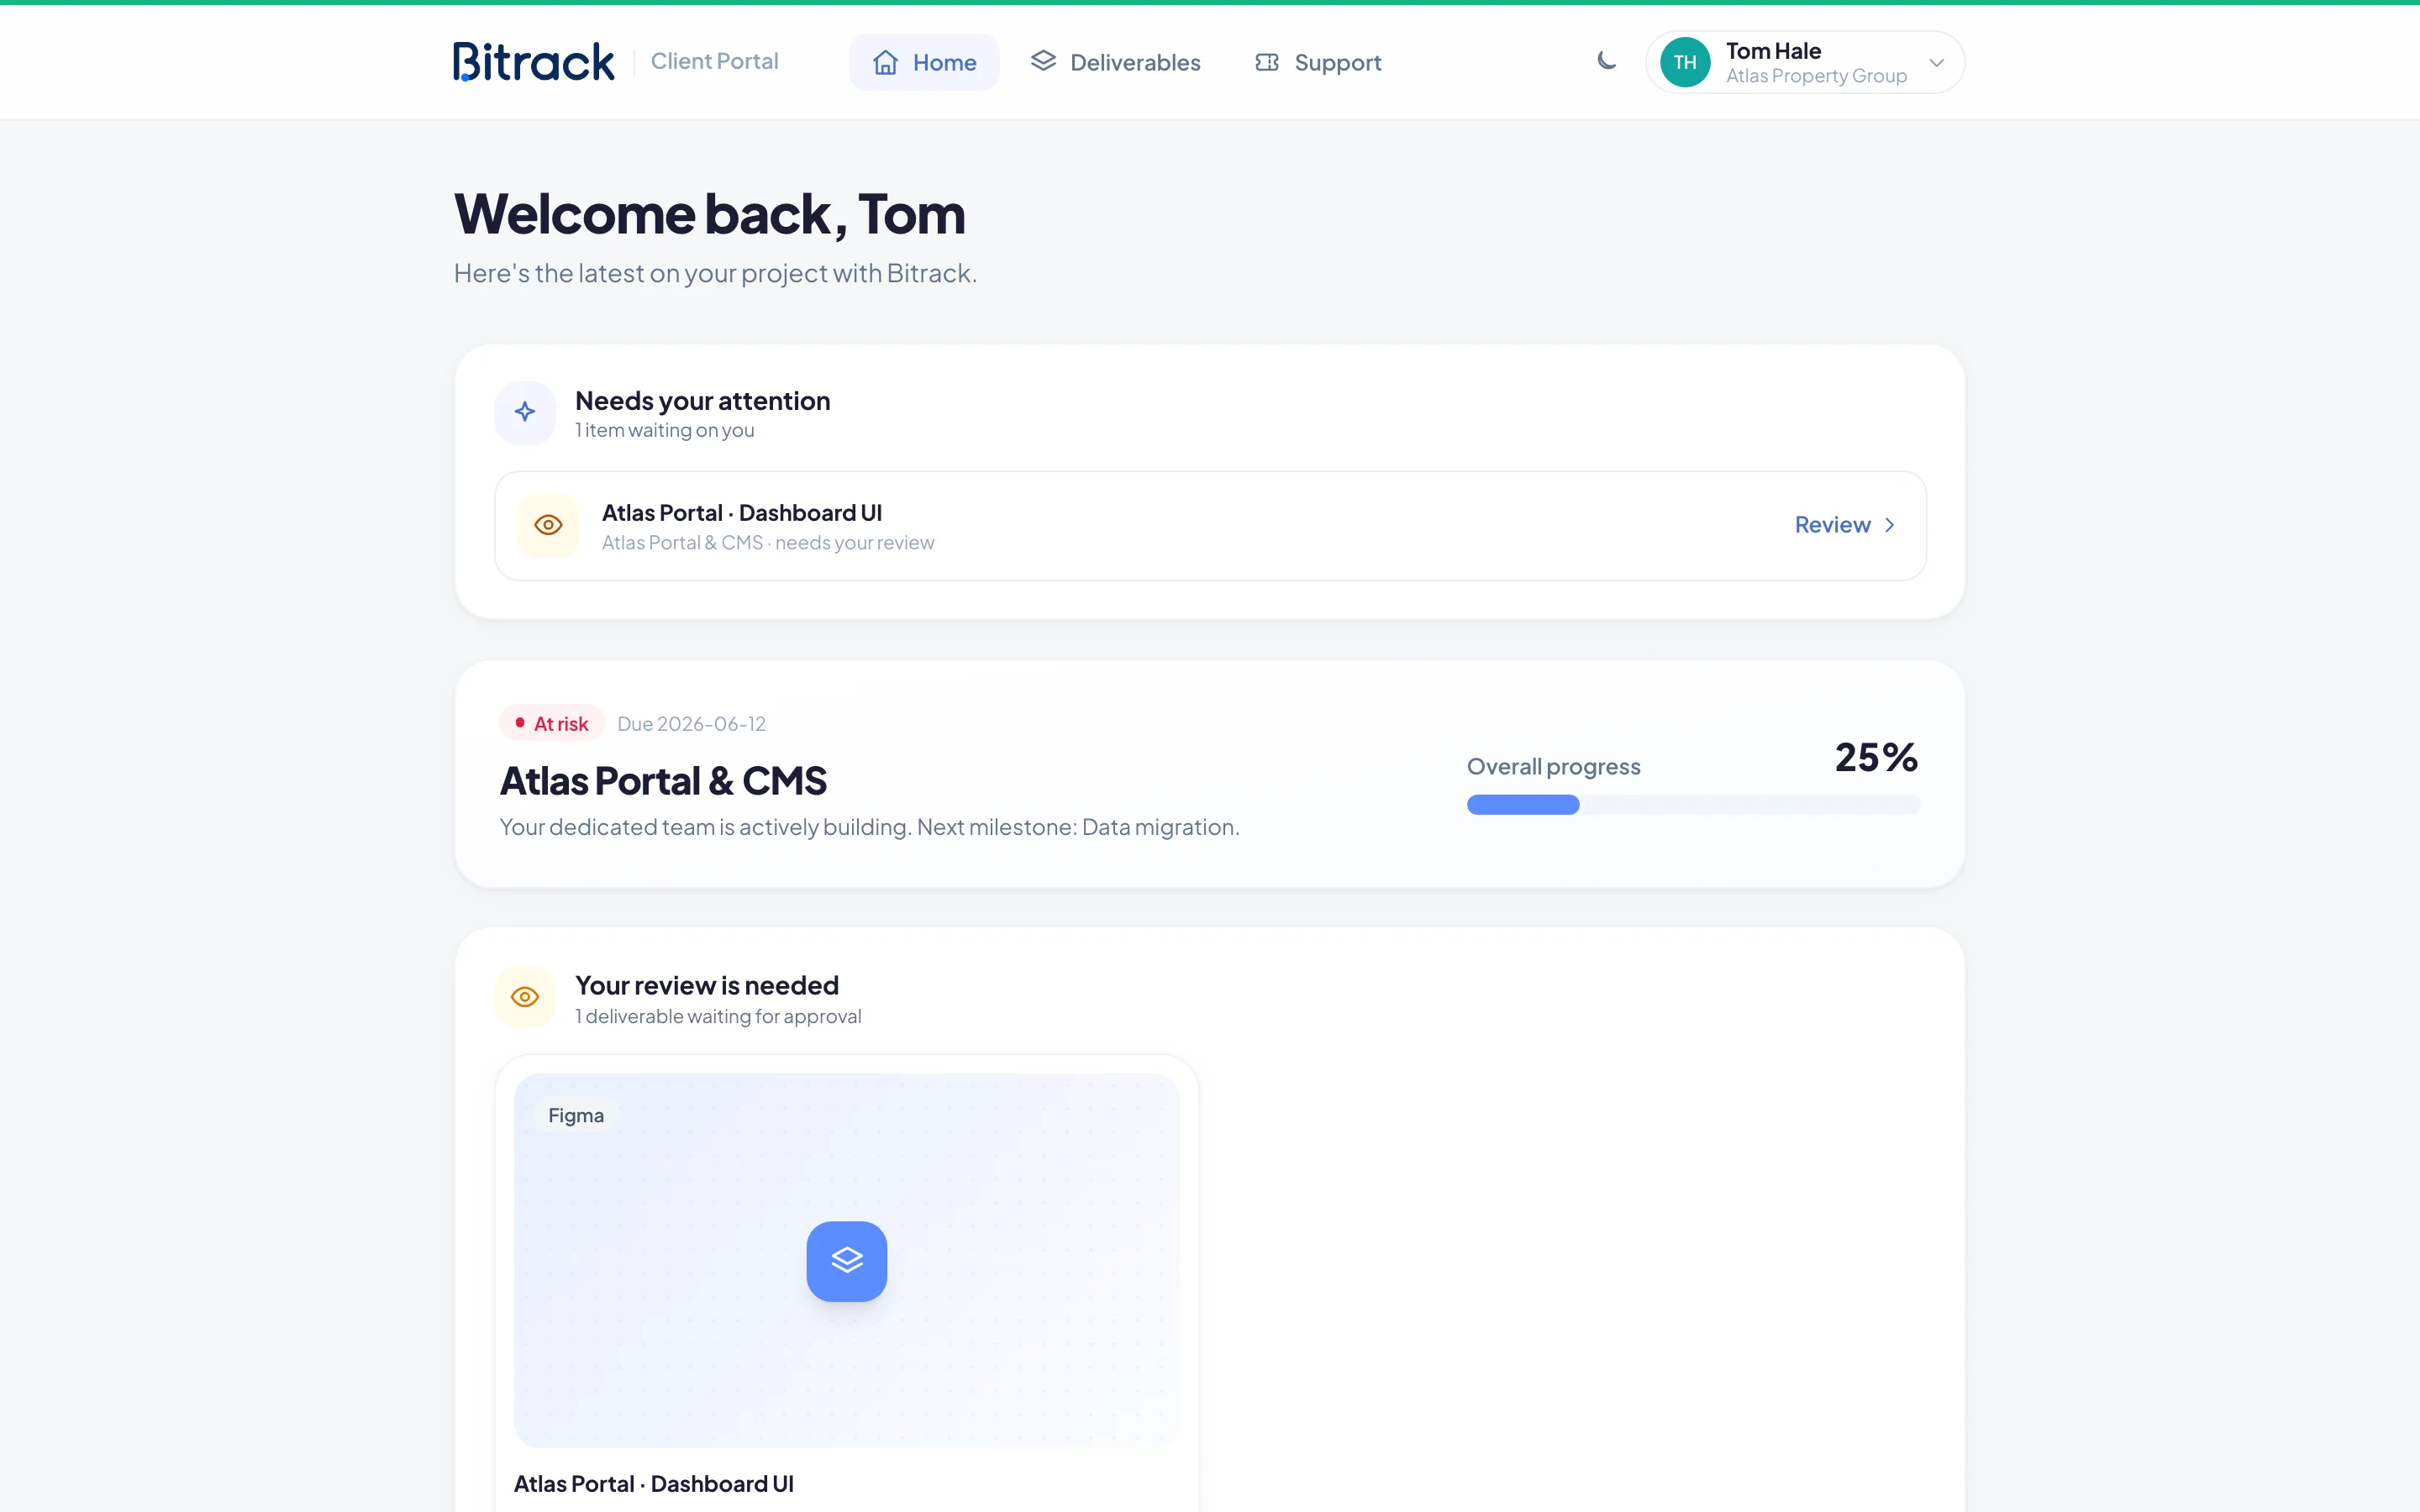Open the Support tab
The width and height of the screenshot is (2420, 1512).
click(1318, 62)
